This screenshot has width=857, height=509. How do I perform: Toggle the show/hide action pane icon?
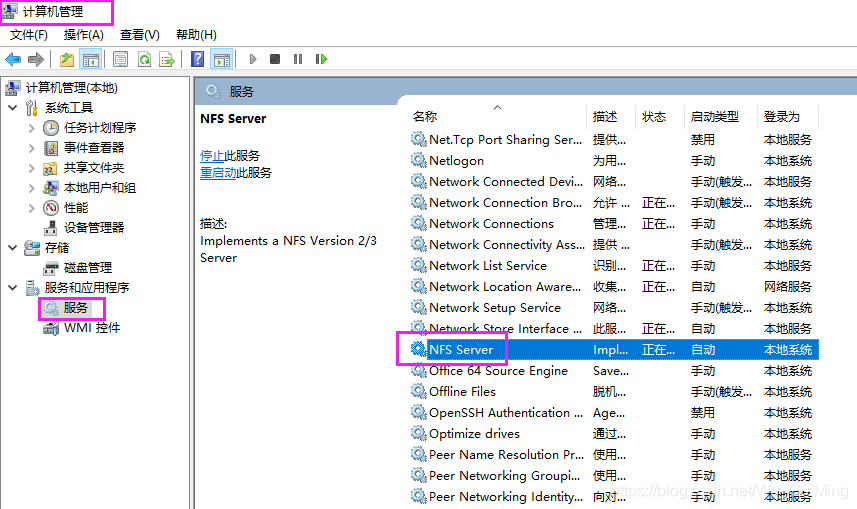222,59
